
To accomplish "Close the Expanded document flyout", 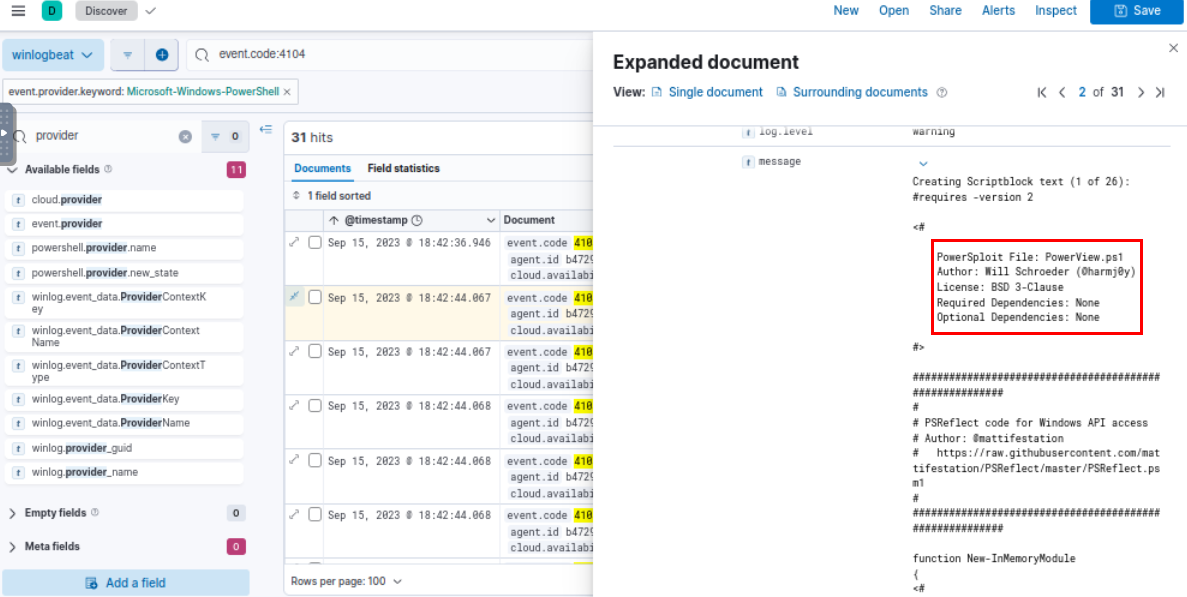I will [1173, 48].
